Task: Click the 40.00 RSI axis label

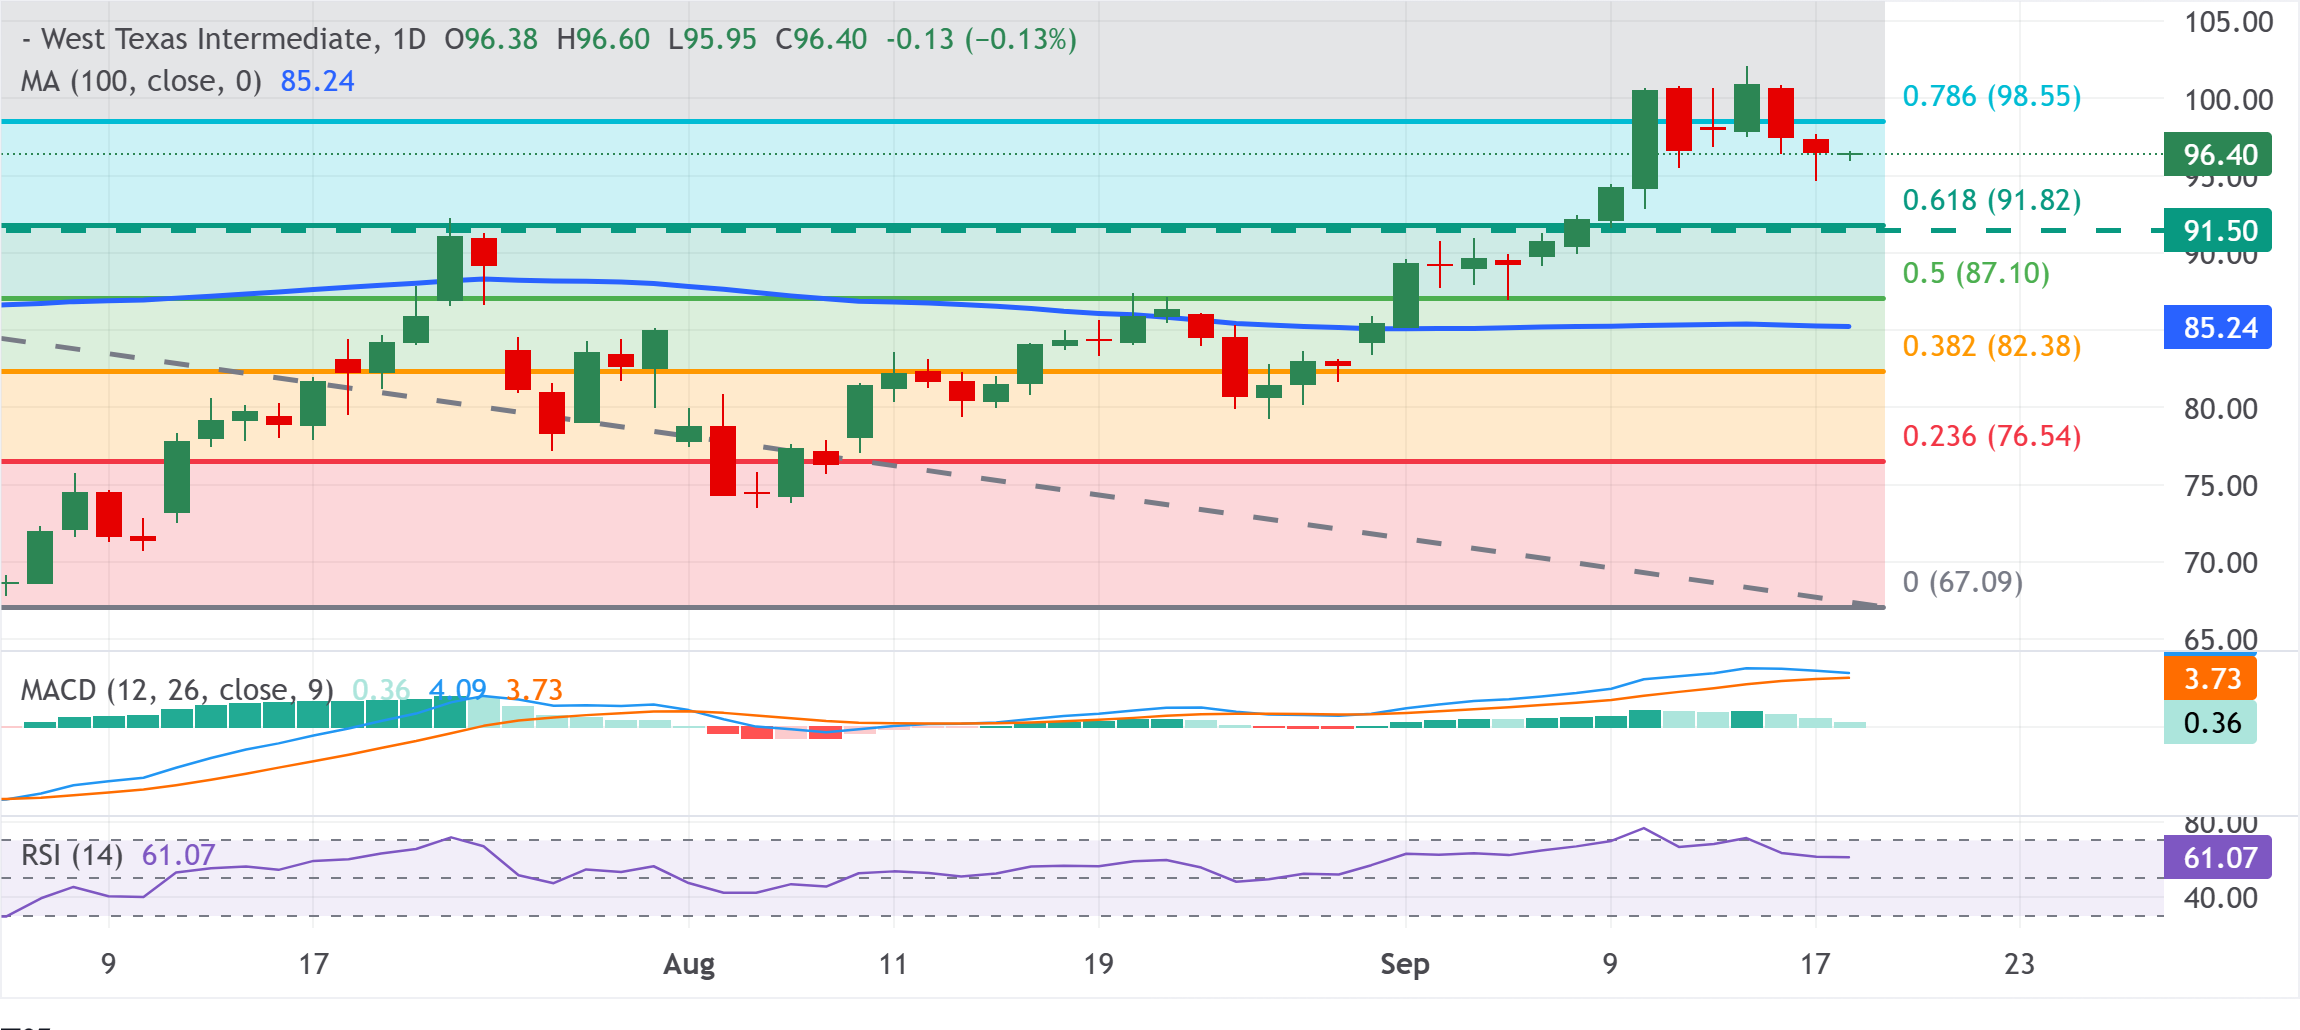Action: tap(2220, 898)
